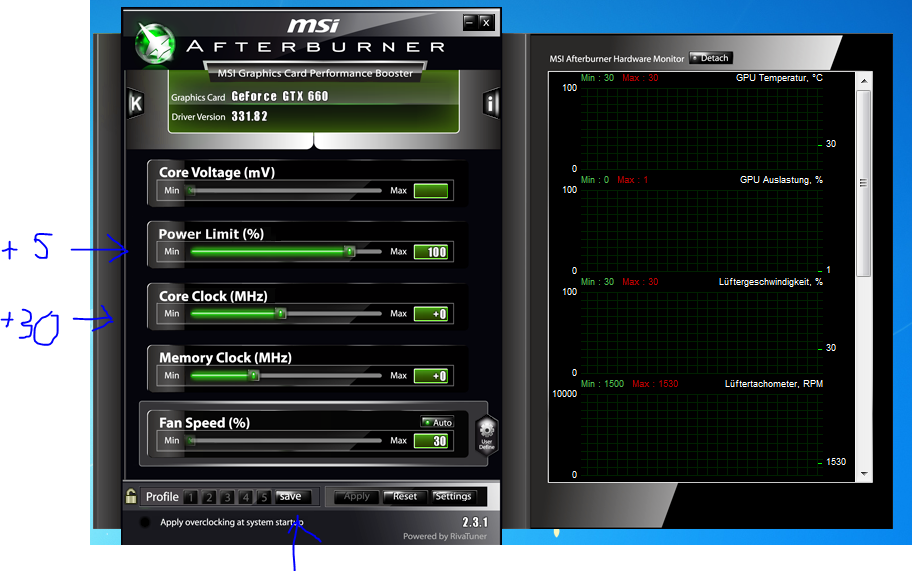Toggle Auto fan speed mode

[437, 422]
